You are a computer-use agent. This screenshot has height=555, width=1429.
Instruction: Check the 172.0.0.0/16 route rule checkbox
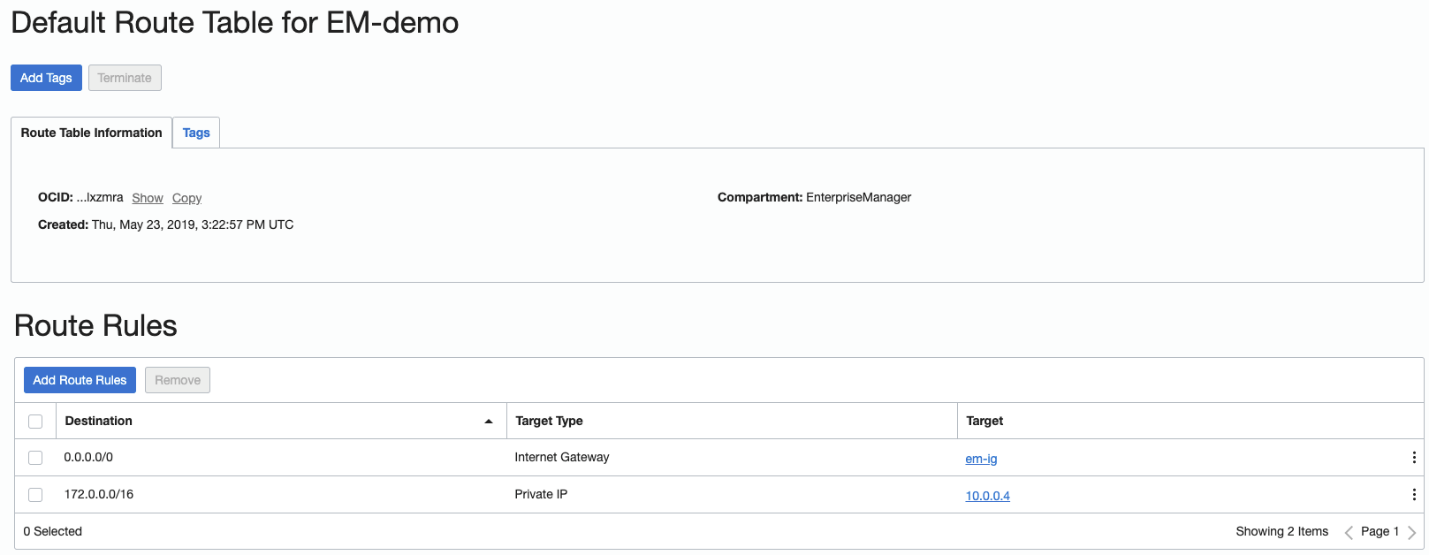click(x=36, y=495)
